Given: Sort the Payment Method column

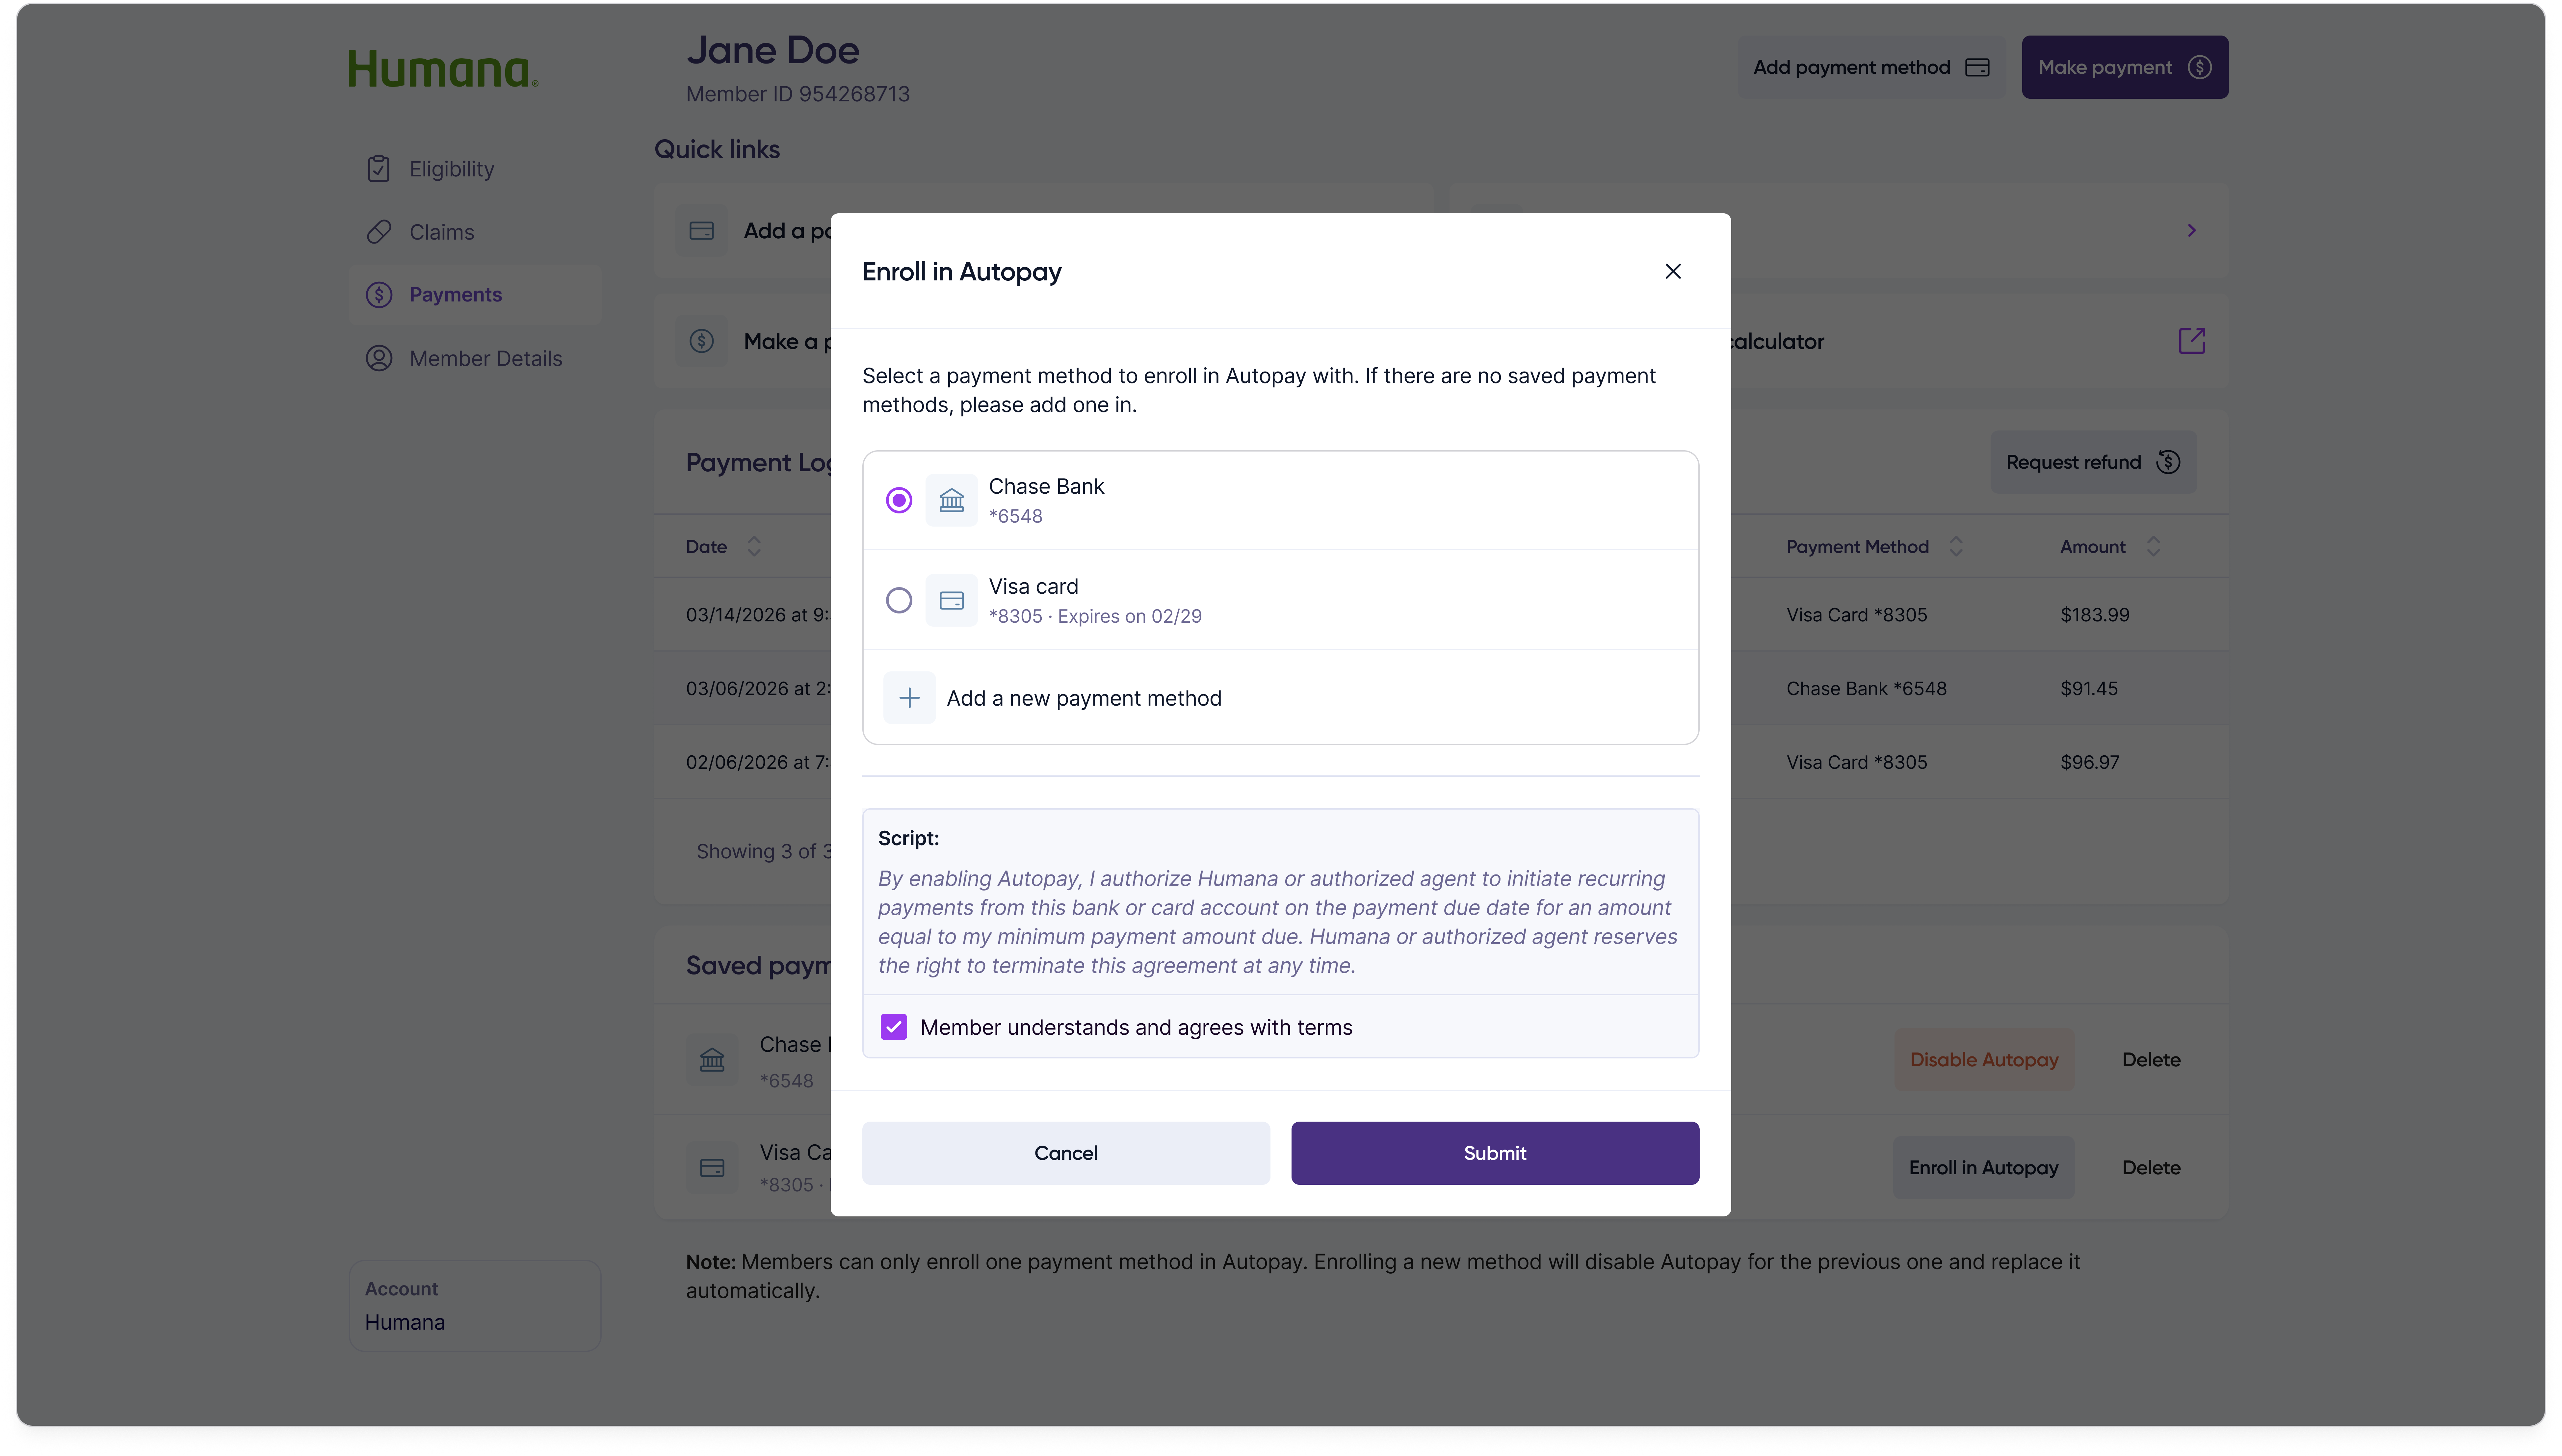Looking at the screenshot, I should (x=1956, y=546).
